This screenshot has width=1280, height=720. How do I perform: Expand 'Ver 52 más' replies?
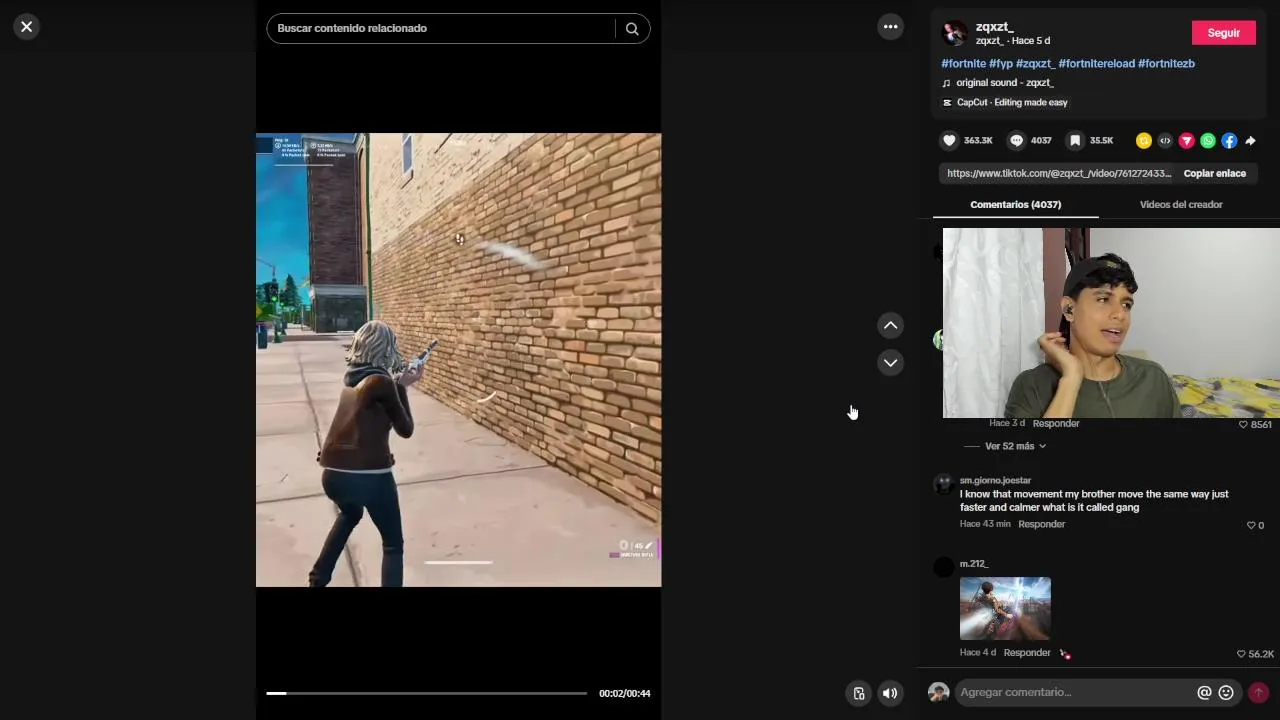1015,446
